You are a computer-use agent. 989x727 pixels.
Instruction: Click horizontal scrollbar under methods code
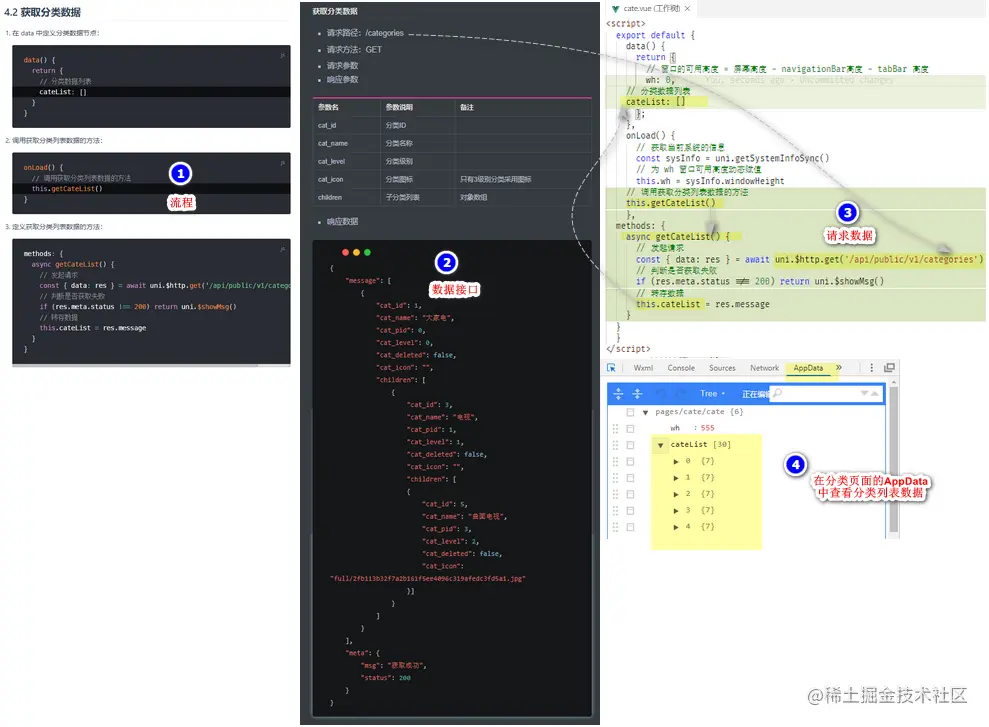coord(135,365)
